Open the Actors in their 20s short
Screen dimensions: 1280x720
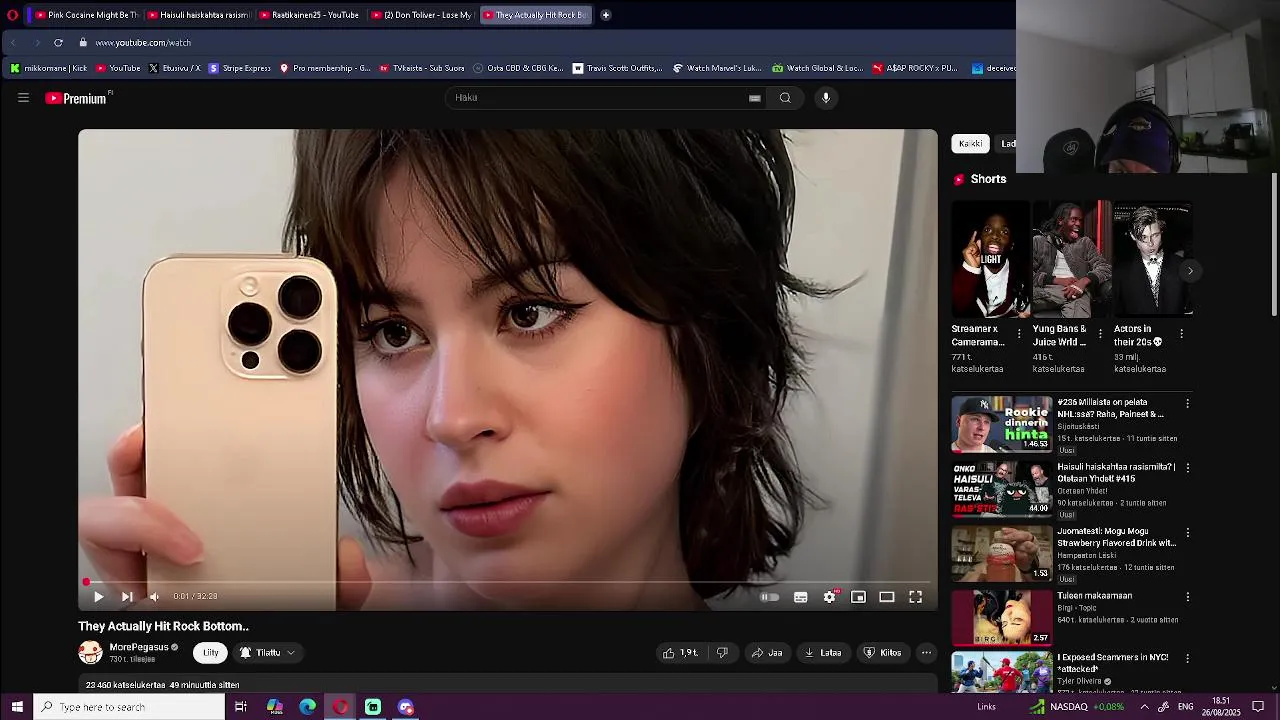(x=1153, y=260)
